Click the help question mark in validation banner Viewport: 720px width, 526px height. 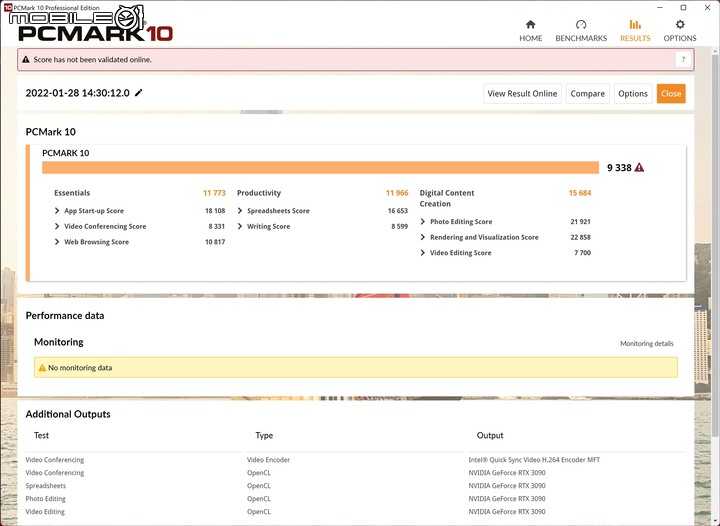coord(683,59)
